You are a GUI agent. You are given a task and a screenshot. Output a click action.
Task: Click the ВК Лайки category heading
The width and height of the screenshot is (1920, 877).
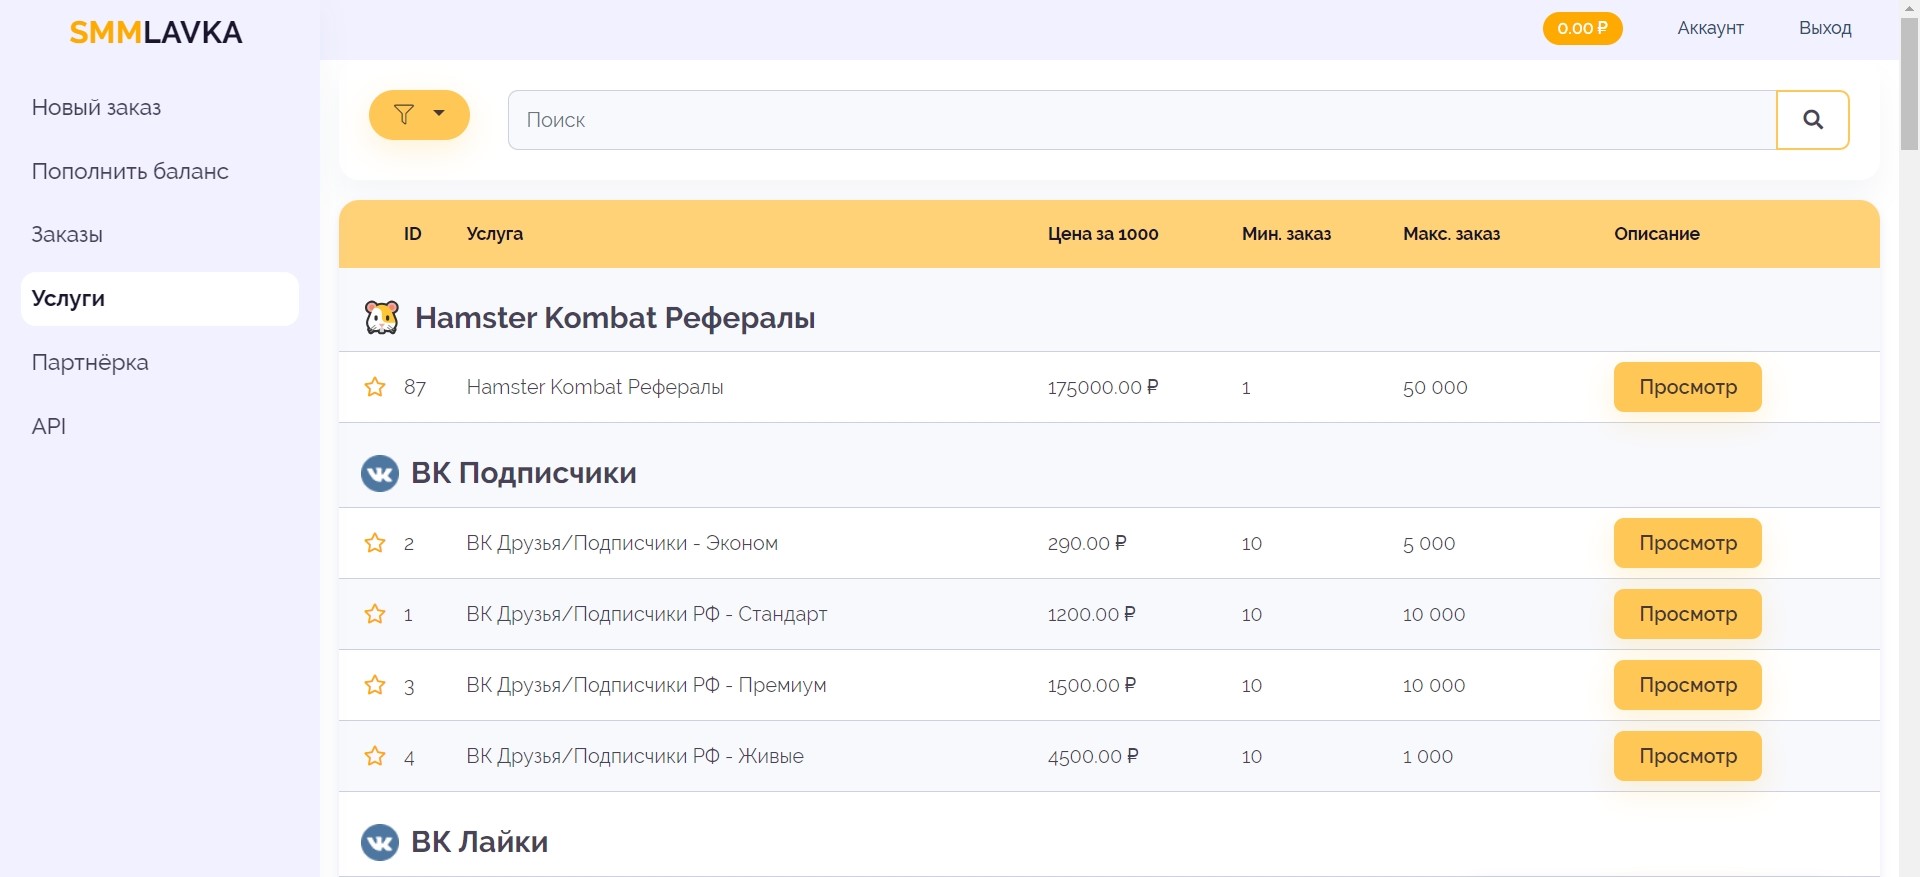(480, 842)
